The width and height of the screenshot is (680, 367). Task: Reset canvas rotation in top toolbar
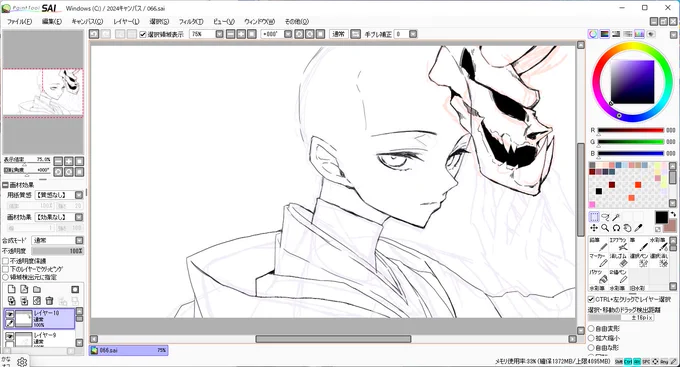pos(320,34)
